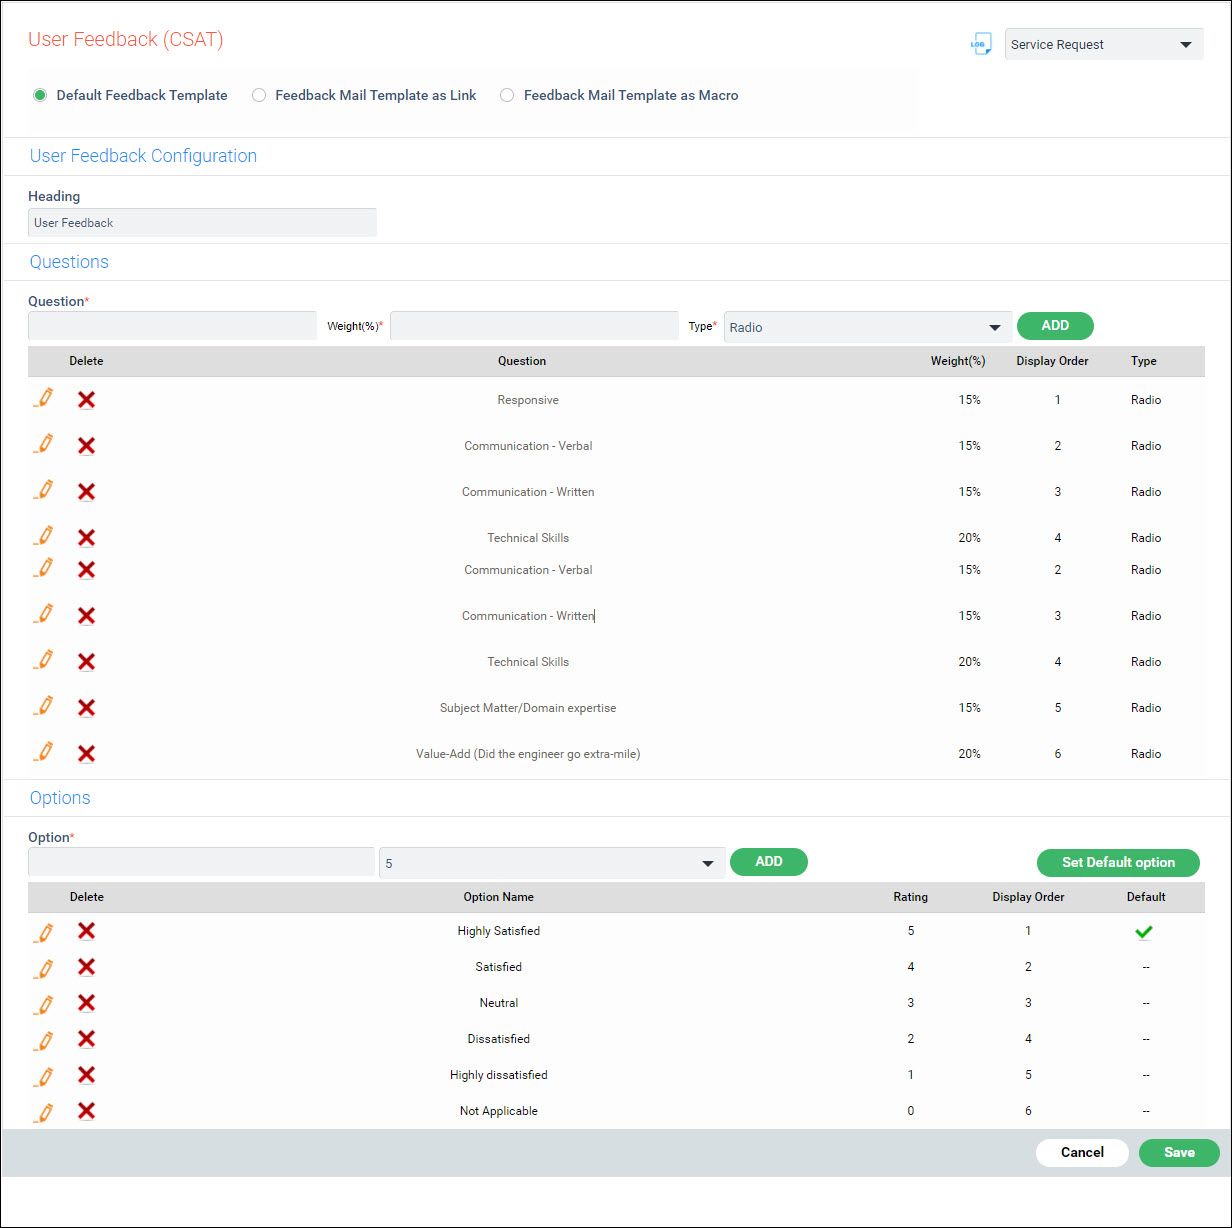The width and height of the screenshot is (1232, 1228).
Task: Delete the Not Applicable option
Action: click(87, 1111)
